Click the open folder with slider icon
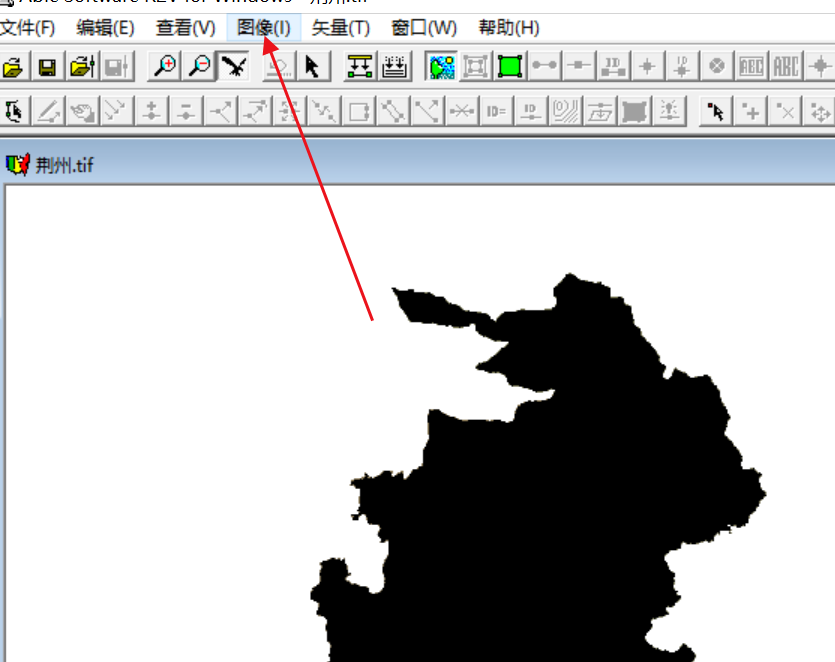The image size is (835, 662). pyautogui.click(x=81, y=67)
